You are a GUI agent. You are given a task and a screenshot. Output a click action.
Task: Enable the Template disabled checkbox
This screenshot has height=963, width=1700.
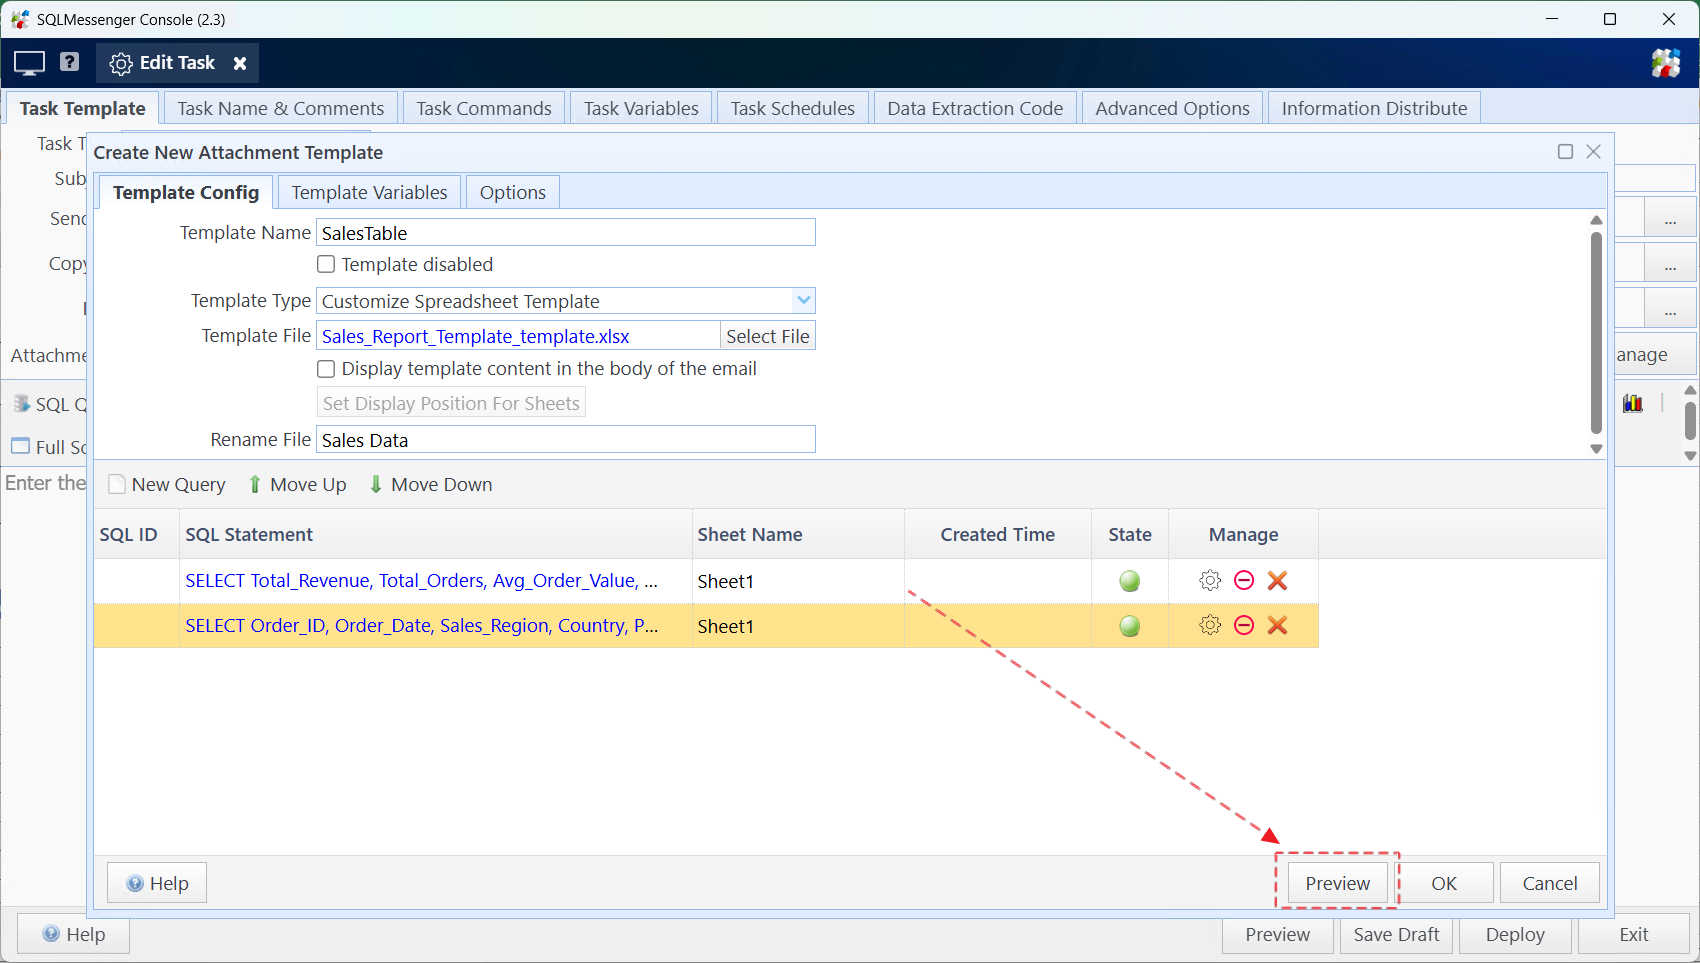point(326,265)
